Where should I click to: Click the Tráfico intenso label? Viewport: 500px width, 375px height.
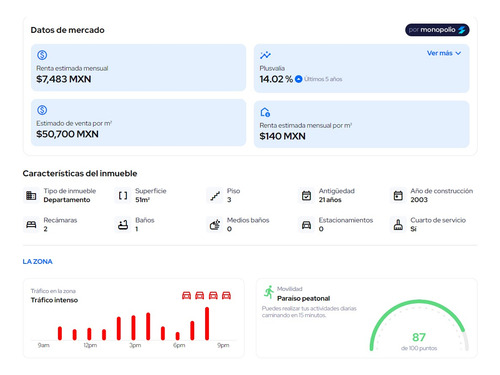click(x=54, y=300)
